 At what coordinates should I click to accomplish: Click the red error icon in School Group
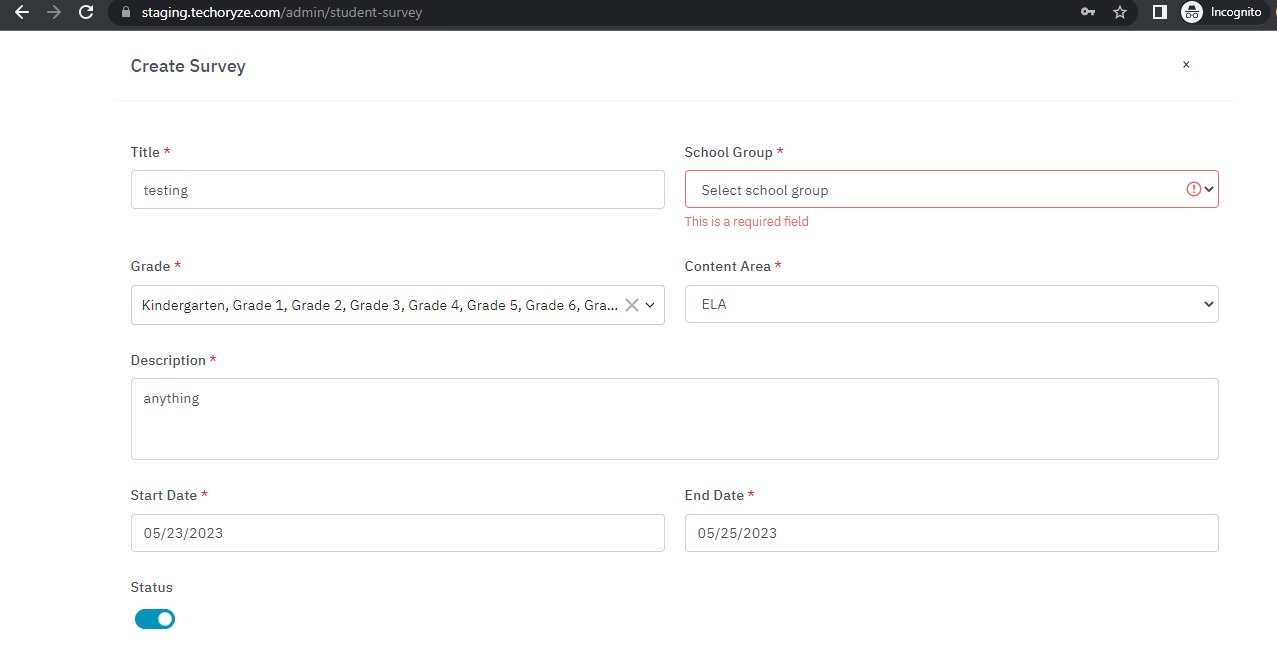[1193, 189]
